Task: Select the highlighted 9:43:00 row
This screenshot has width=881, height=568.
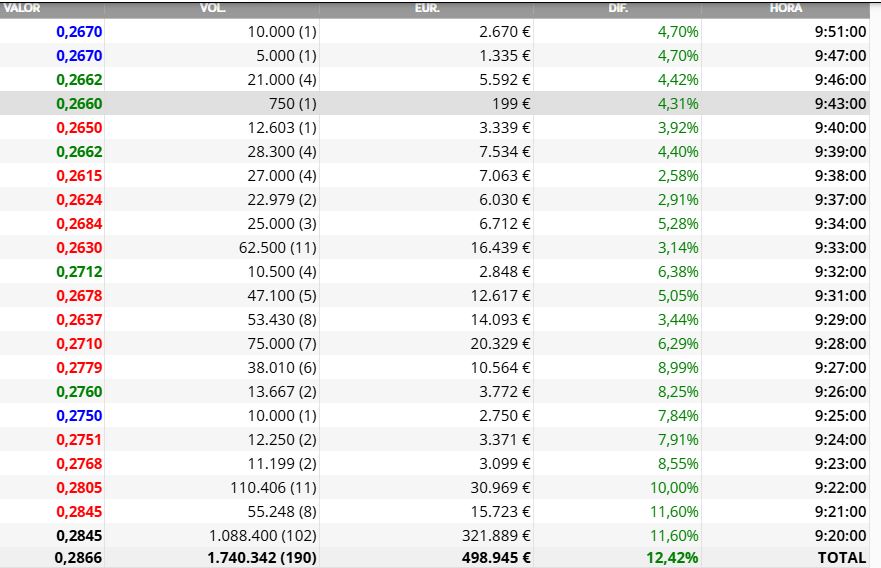Action: pyautogui.click(x=434, y=103)
